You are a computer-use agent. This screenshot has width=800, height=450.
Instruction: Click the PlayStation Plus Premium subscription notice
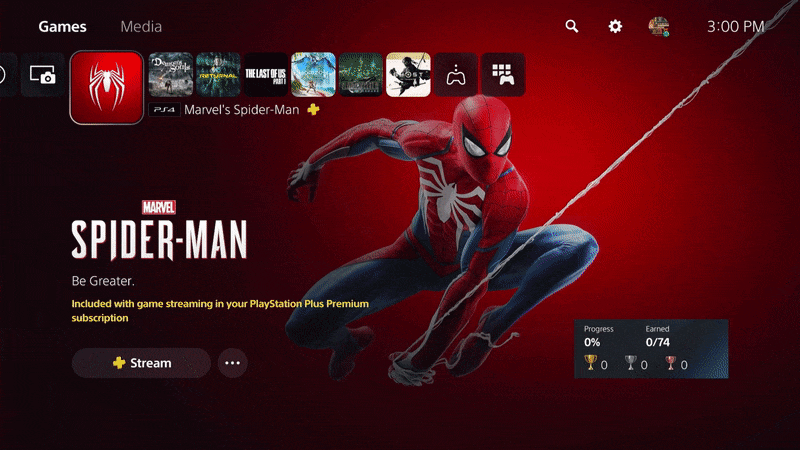[220, 311]
